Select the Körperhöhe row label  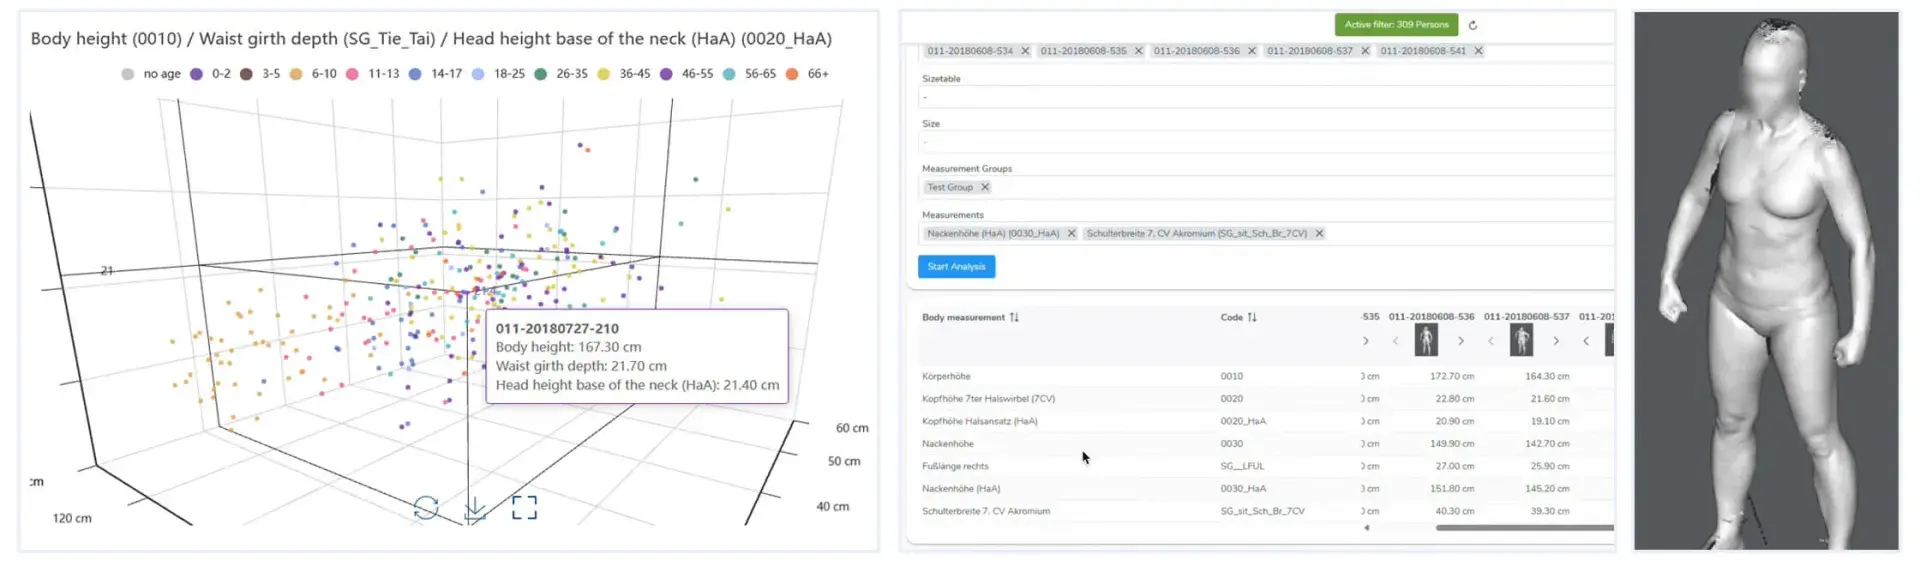click(946, 376)
